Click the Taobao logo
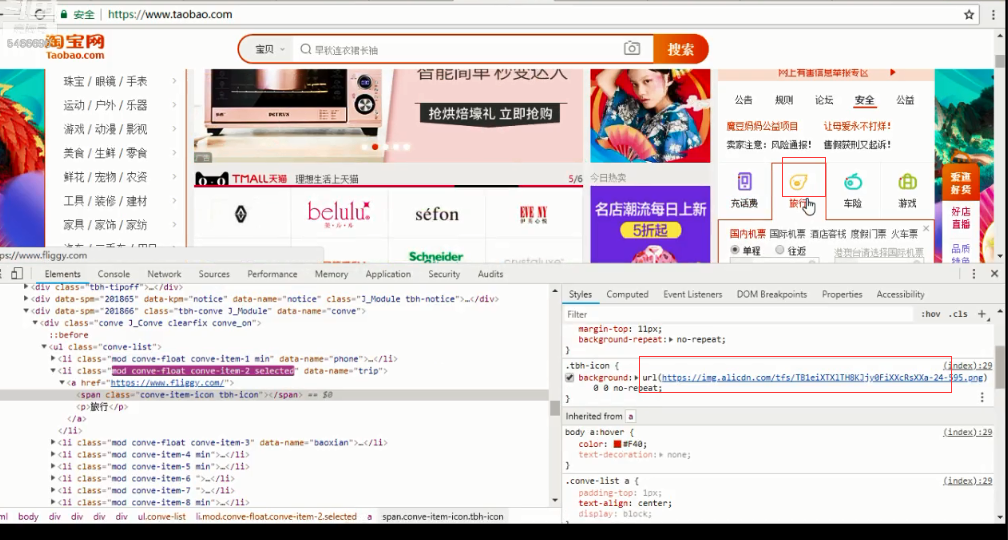1008x540 pixels. click(75, 47)
